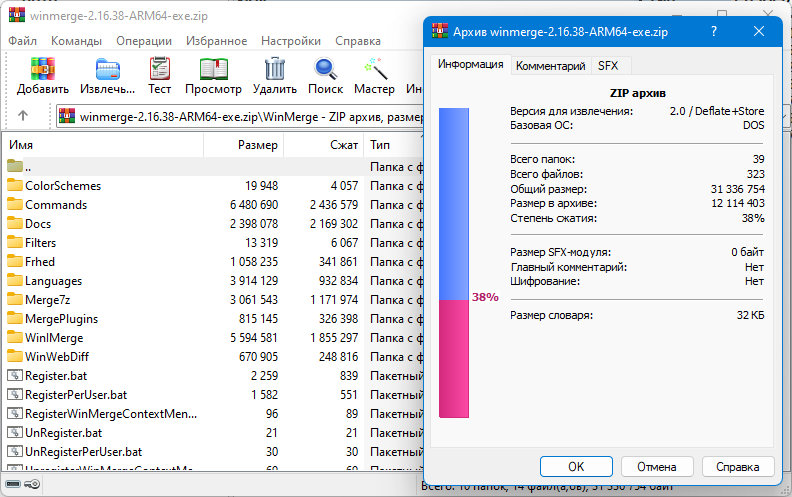Open the Избранное menu
Image resolution: width=792 pixels, height=497 pixels.
coord(216,41)
